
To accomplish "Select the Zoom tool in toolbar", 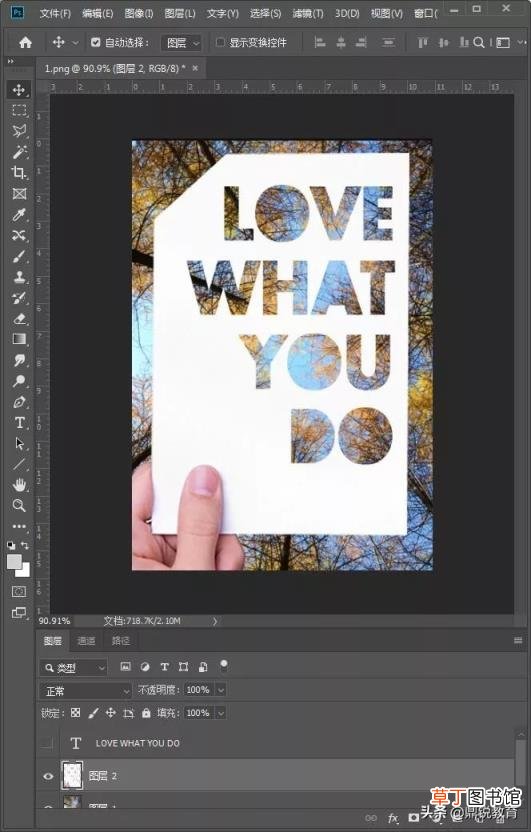I will [x=19, y=505].
